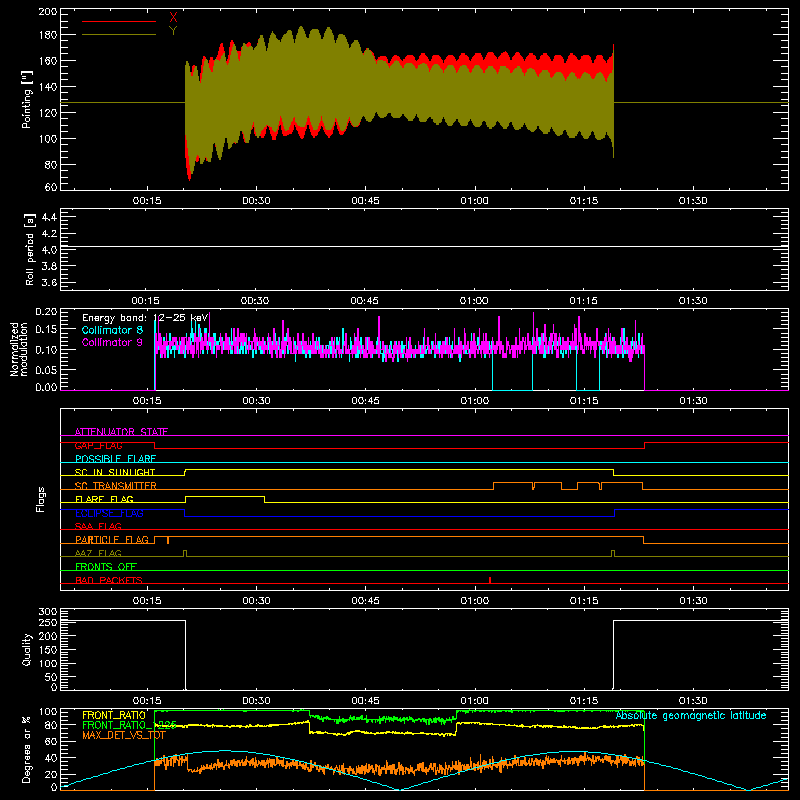800x800 pixels.
Task: Click the Absolute geomagnetic latitude label
Action: coord(691,716)
